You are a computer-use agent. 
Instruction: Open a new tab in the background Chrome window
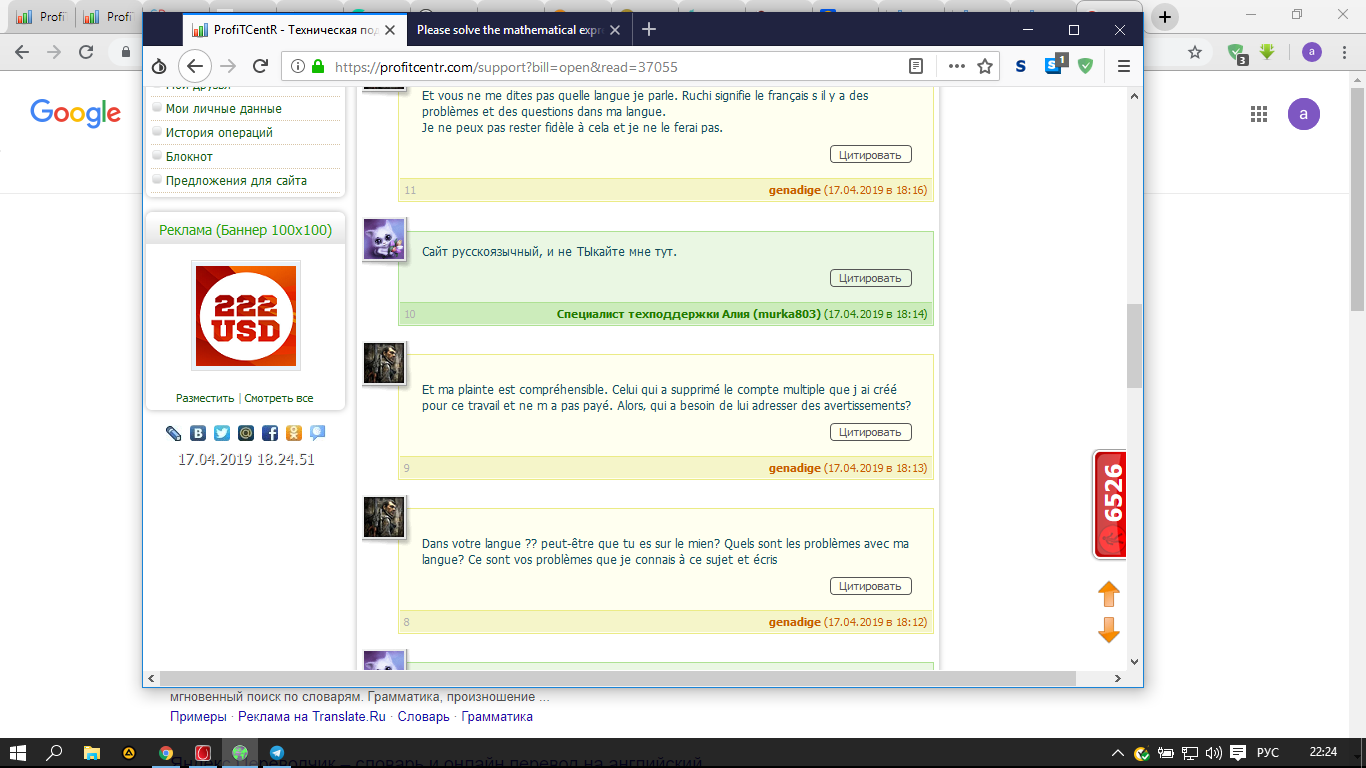(x=1165, y=16)
